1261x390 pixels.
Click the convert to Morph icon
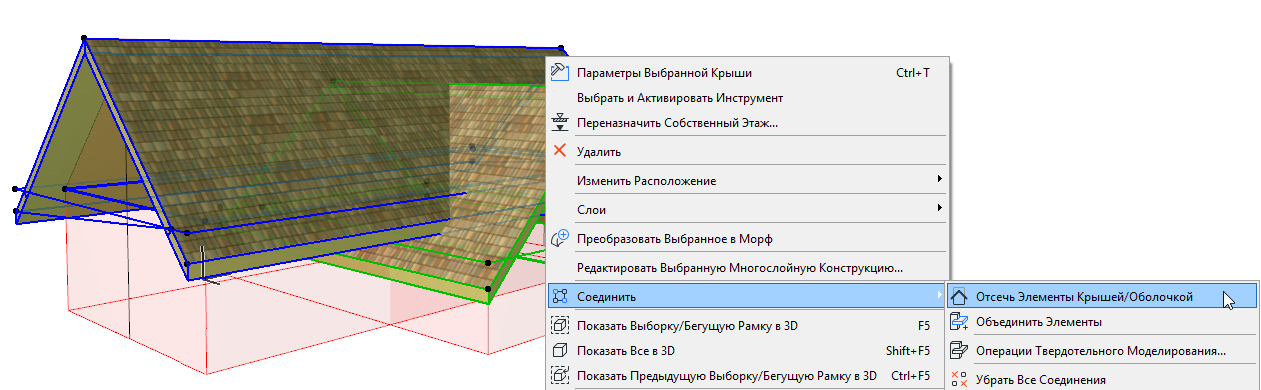click(x=560, y=239)
